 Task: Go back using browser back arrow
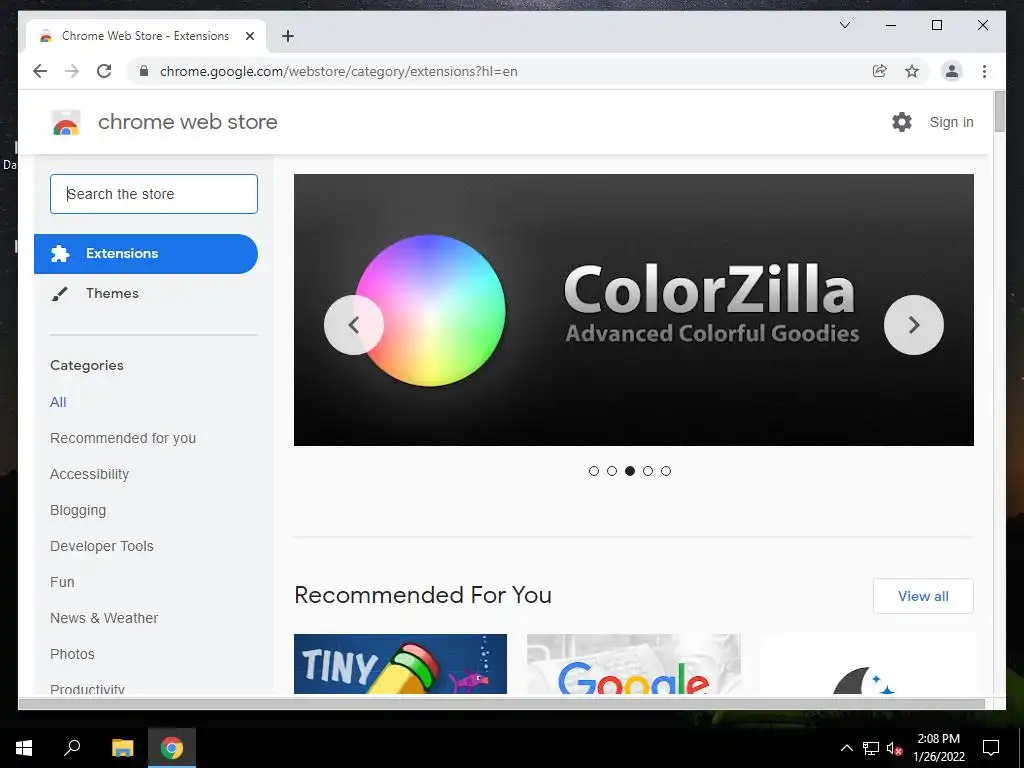(40, 71)
